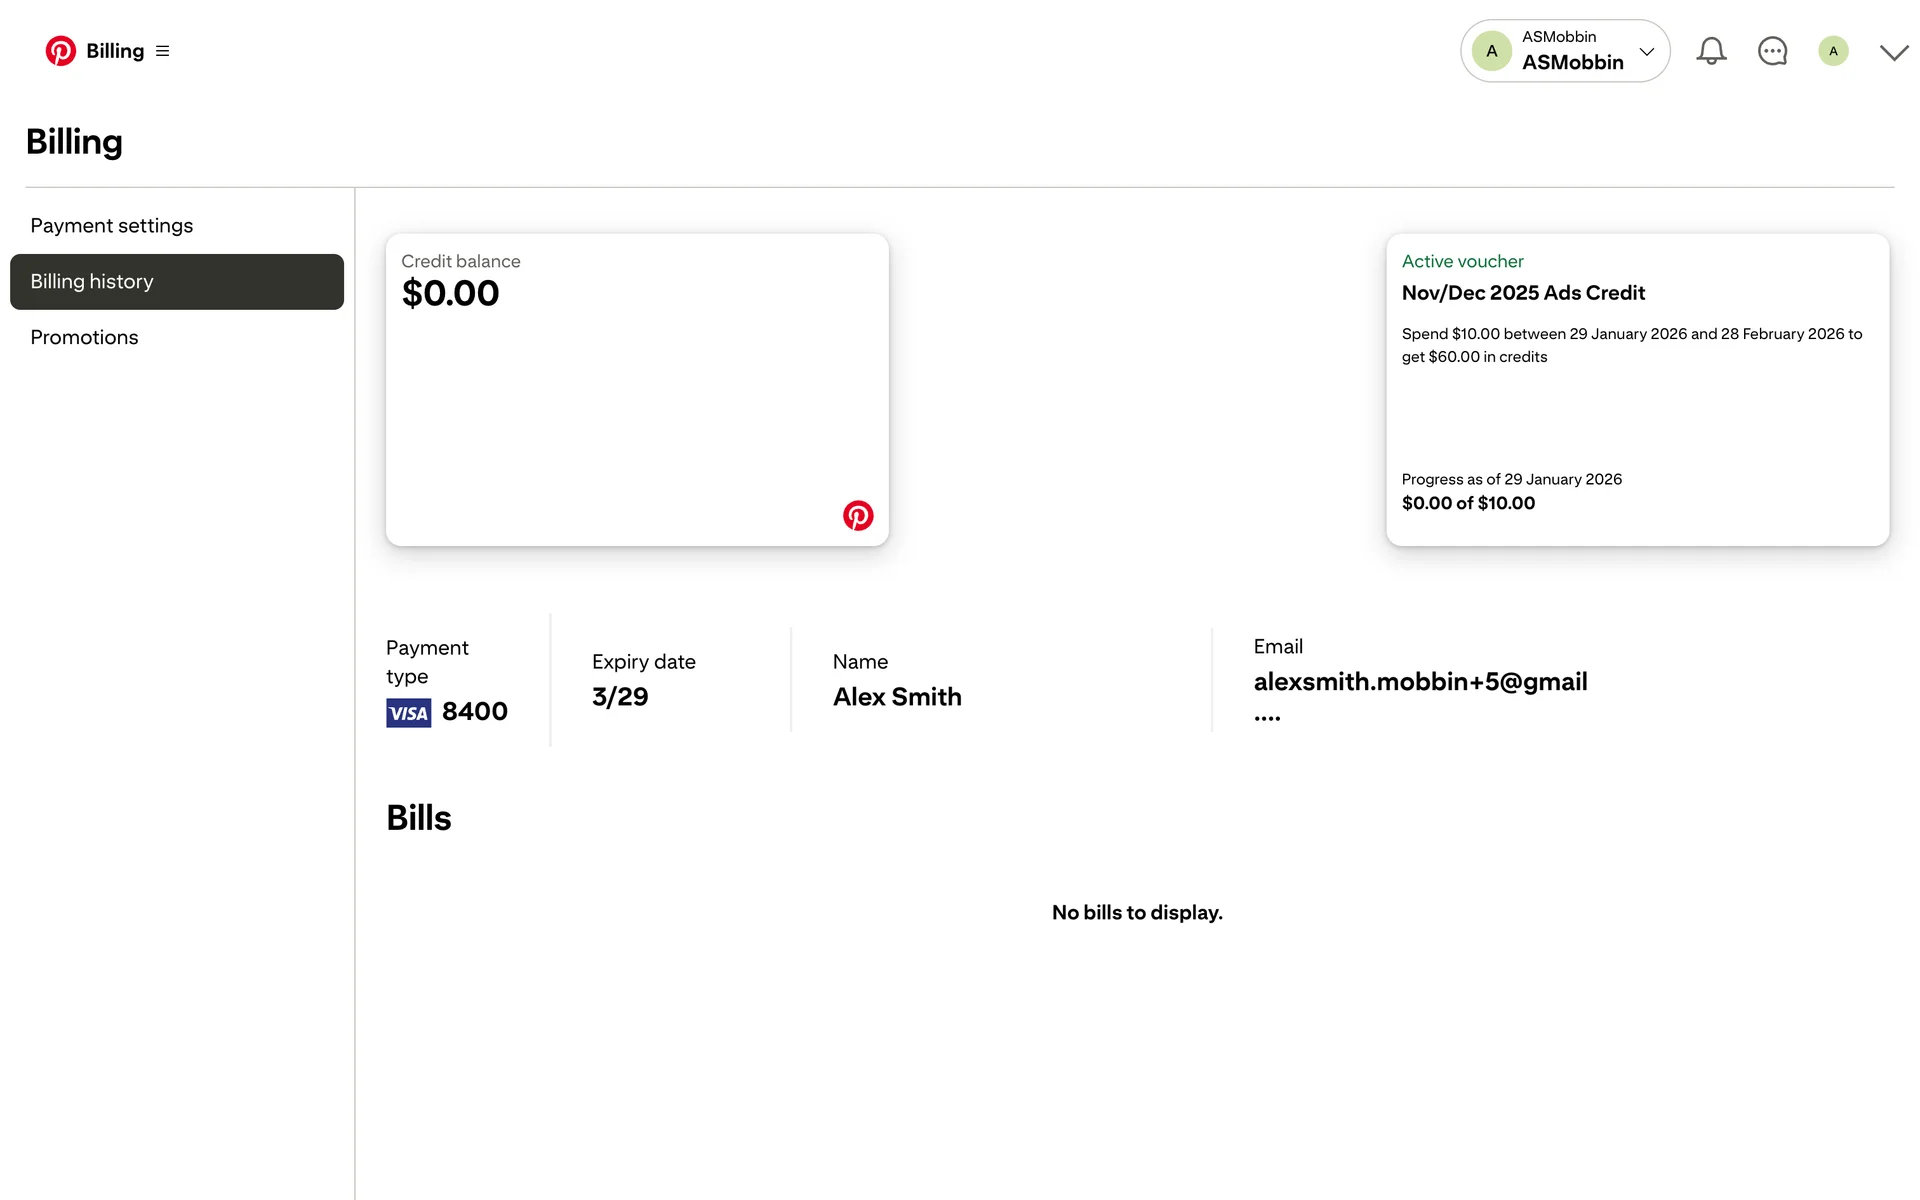Image resolution: width=1920 pixels, height=1200 pixels.
Task: Go to the Promotions section
Action: click(85, 338)
